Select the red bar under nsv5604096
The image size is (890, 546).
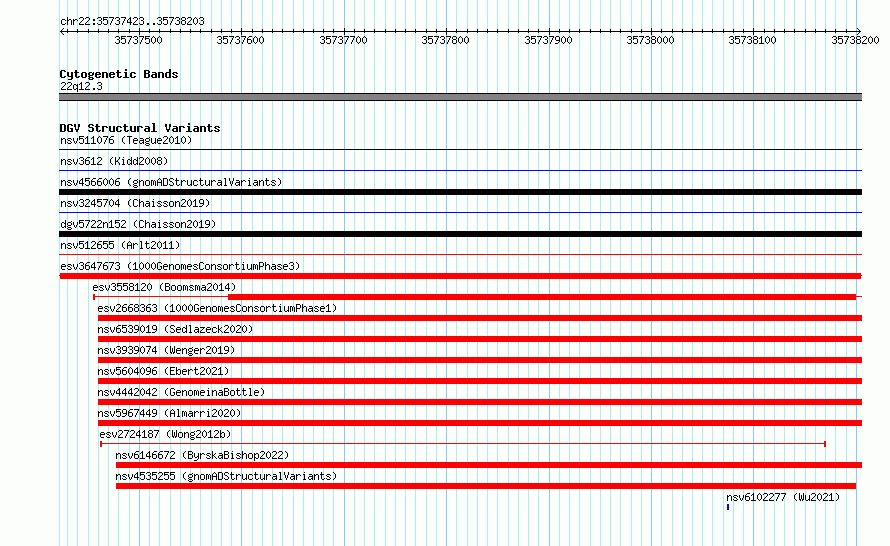[x=480, y=381]
